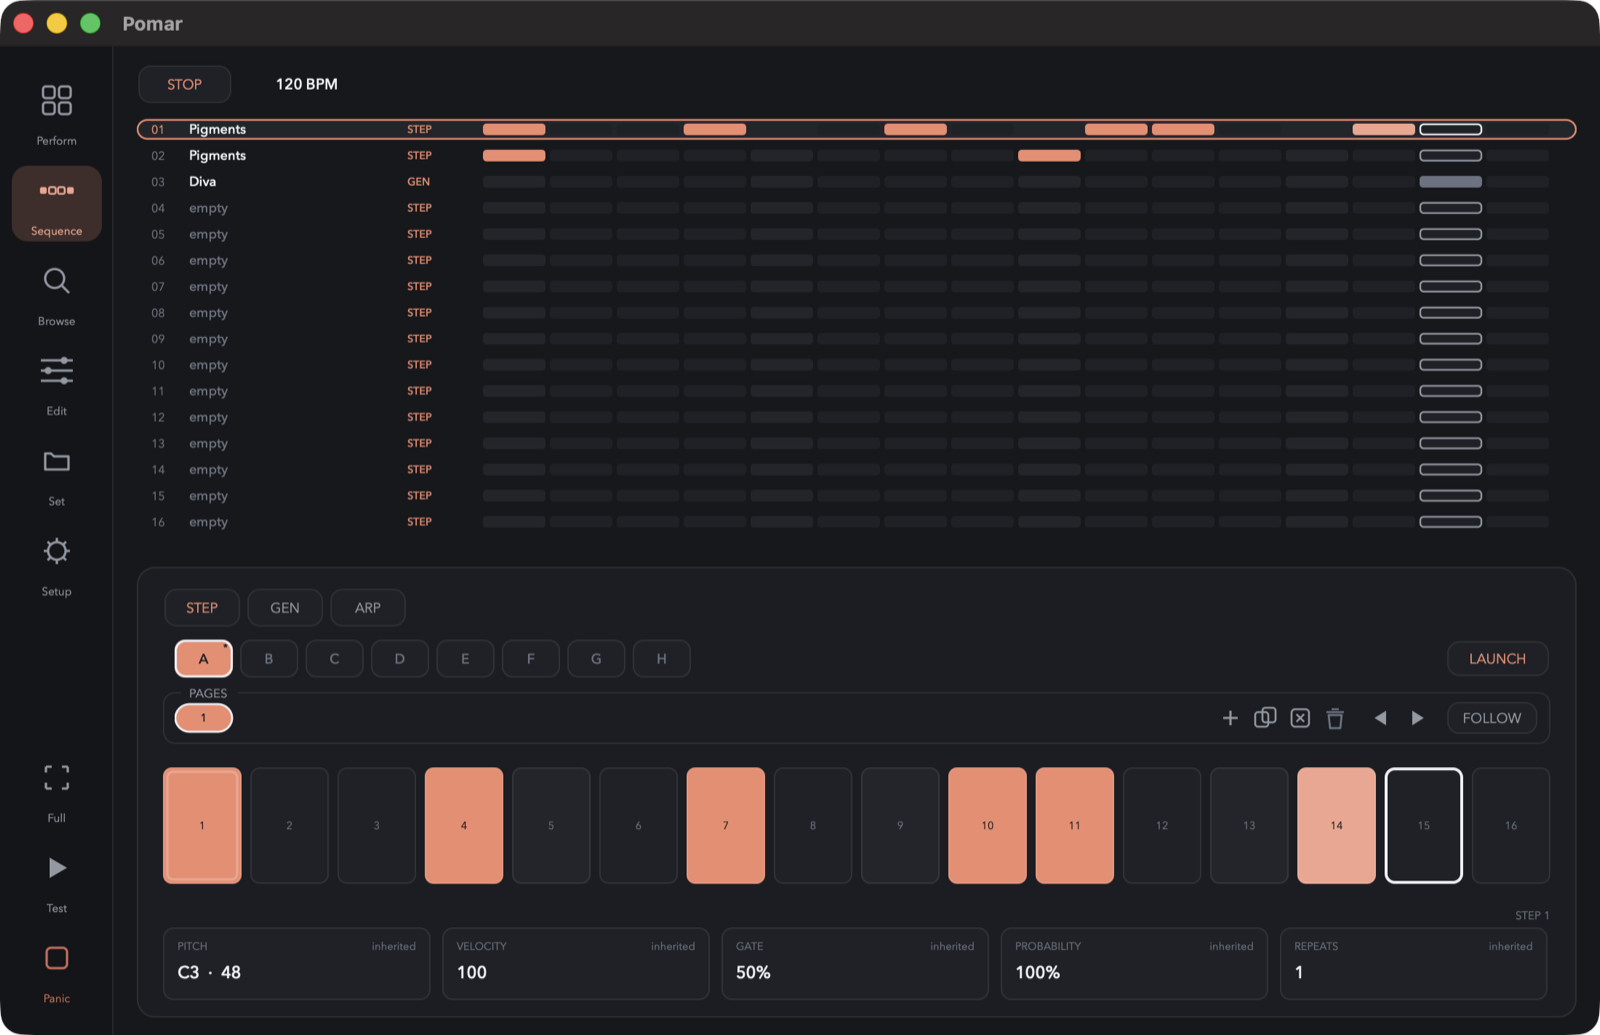Screen dimensions: 1600x1035
Task: Select pattern H
Action: point(661,659)
